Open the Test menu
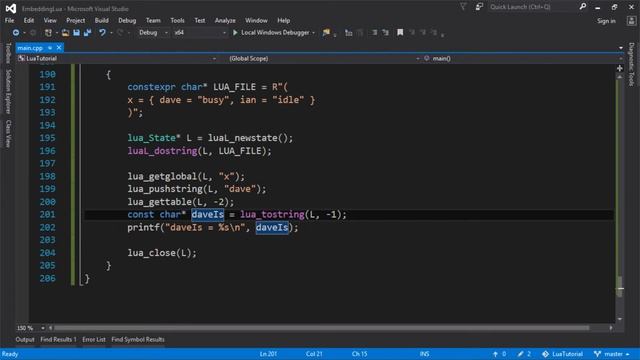This screenshot has width=640, height=360. (x=200, y=20)
